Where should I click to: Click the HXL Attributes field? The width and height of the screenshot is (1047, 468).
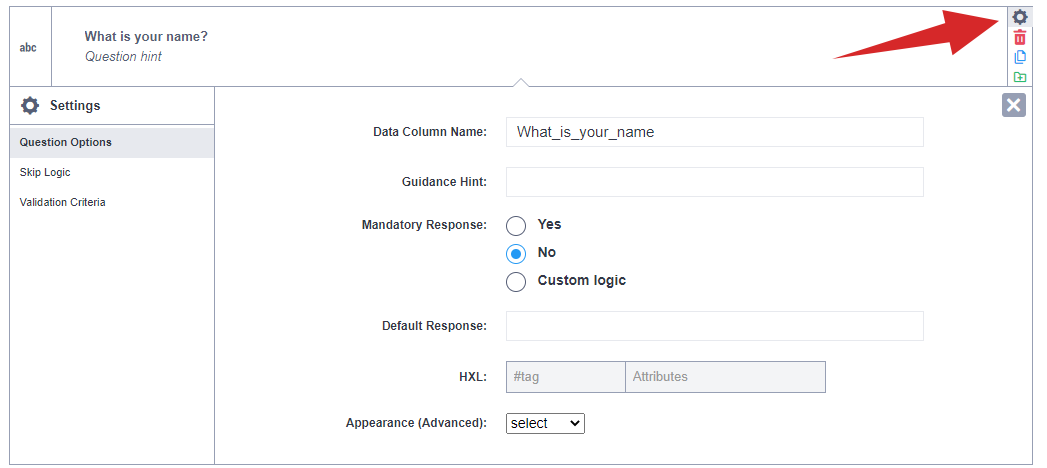pyautogui.click(x=725, y=377)
